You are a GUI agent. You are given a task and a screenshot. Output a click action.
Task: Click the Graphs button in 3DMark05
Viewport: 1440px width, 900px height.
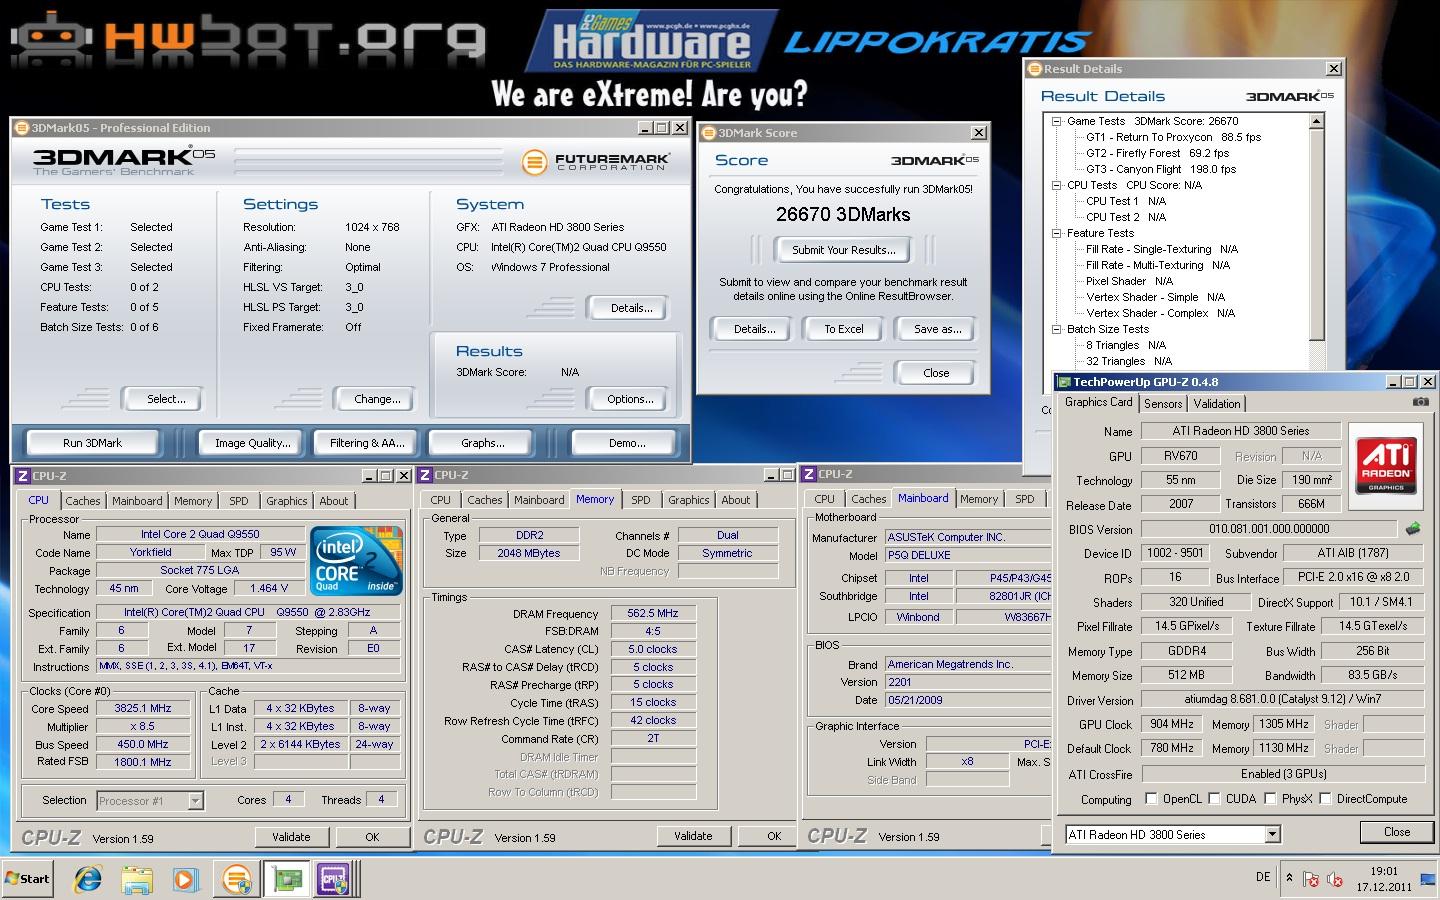tap(482, 443)
